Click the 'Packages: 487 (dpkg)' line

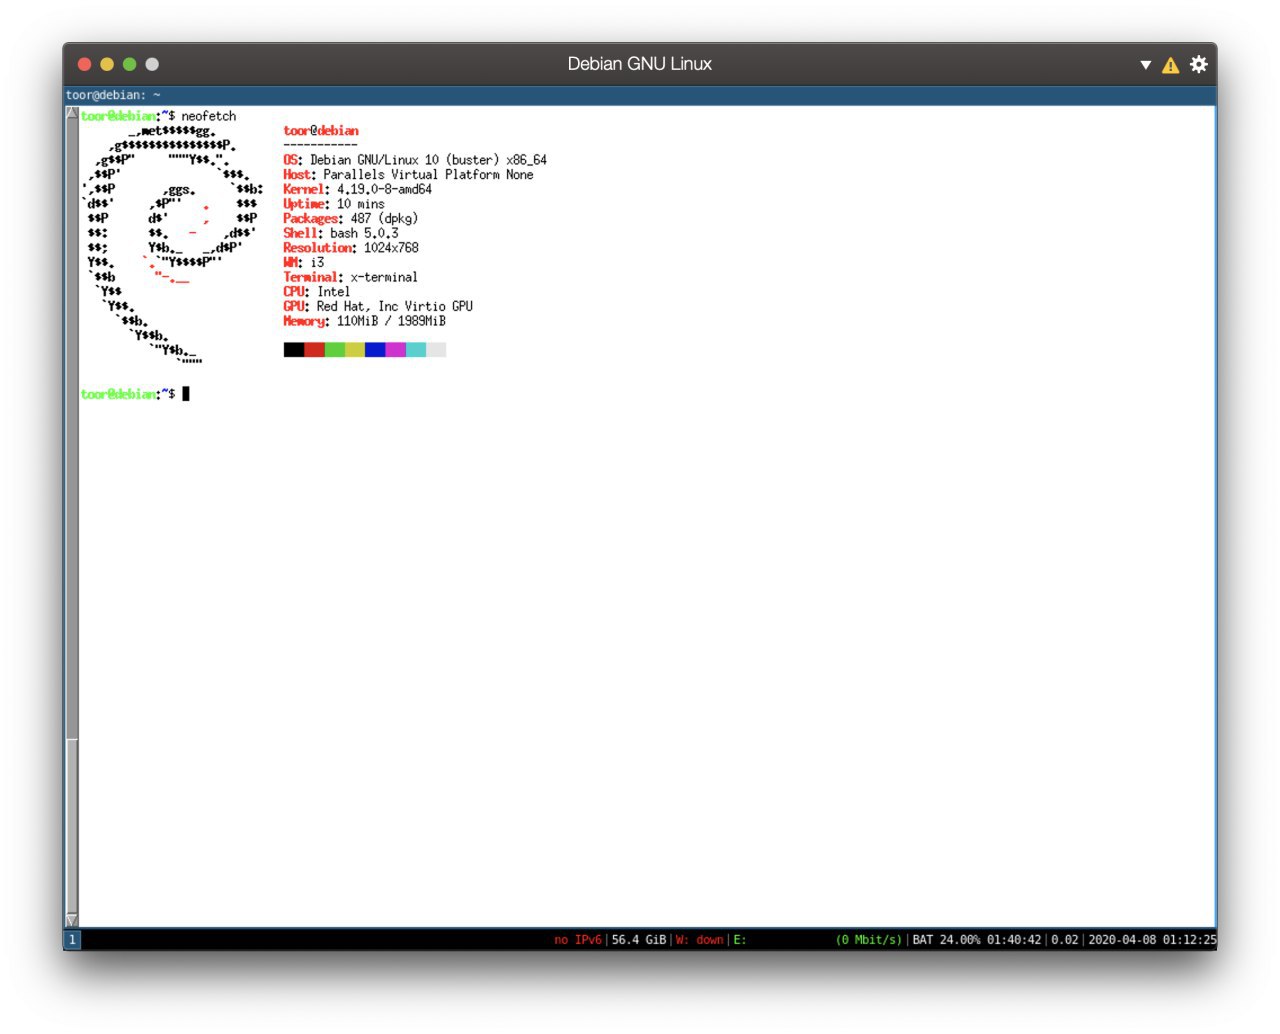coord(350,219)
